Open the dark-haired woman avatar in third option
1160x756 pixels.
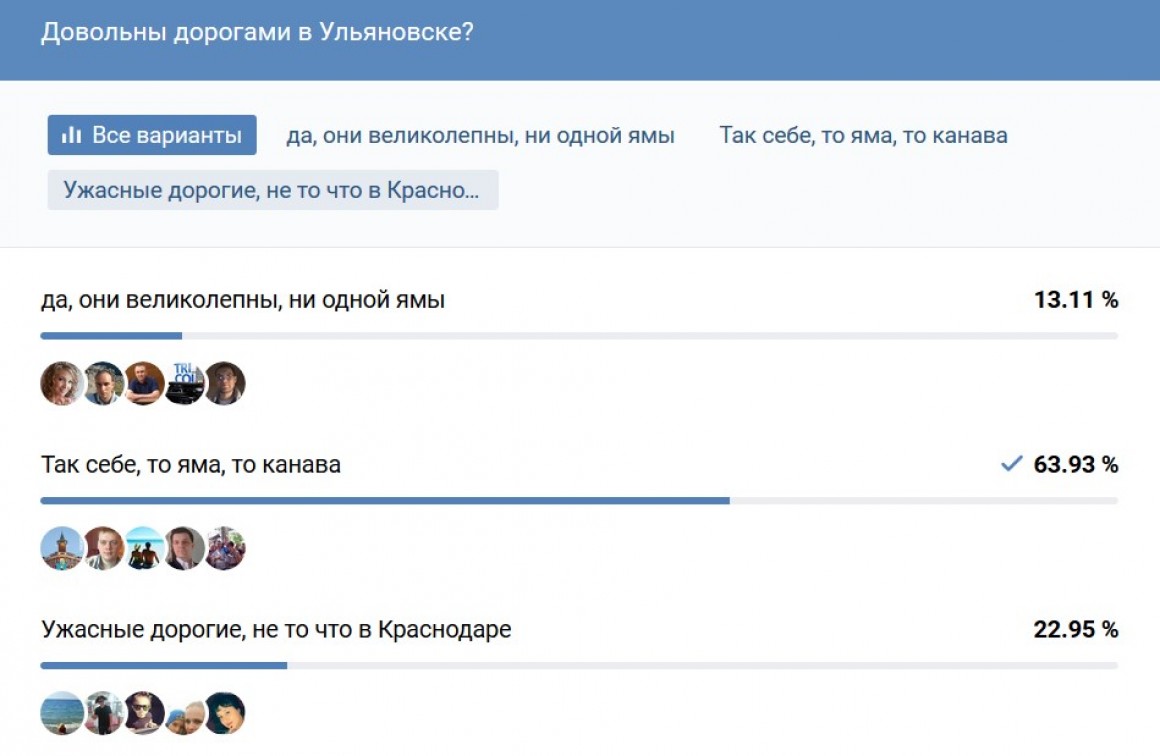point(225,713)
